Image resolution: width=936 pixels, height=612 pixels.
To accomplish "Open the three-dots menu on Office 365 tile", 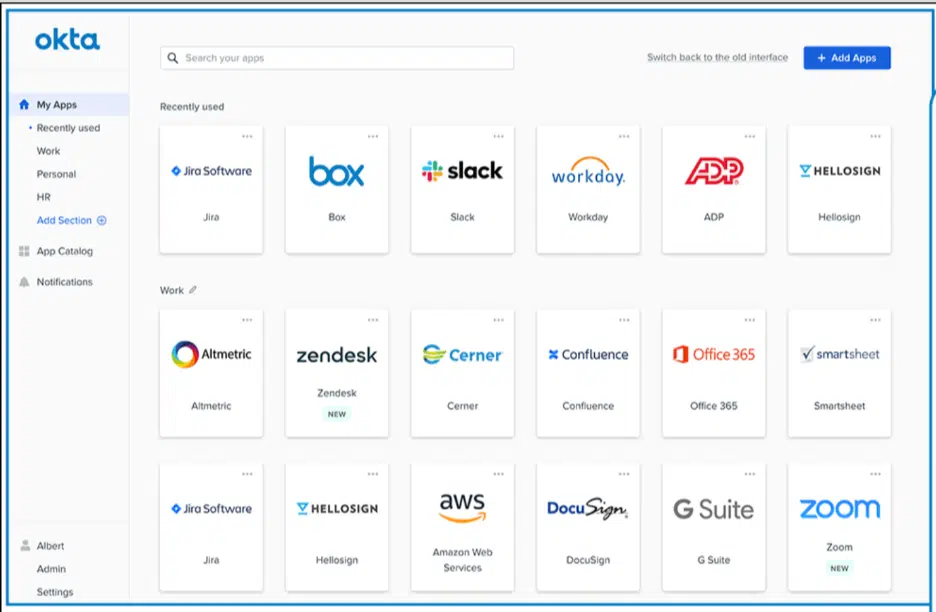I will click(750, 320).
